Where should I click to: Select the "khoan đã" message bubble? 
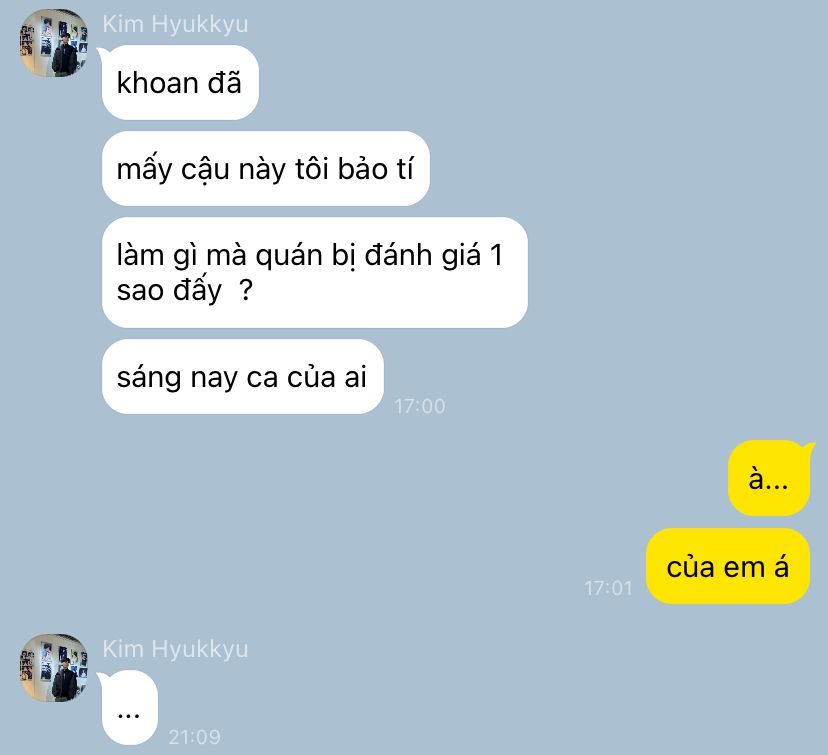coord(180,82)
